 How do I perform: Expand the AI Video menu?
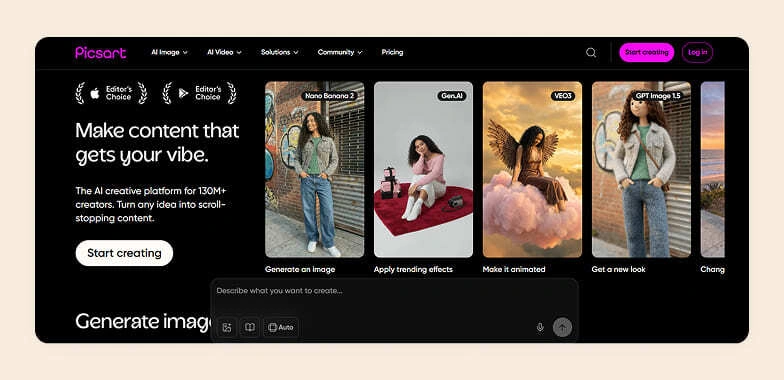224,52
